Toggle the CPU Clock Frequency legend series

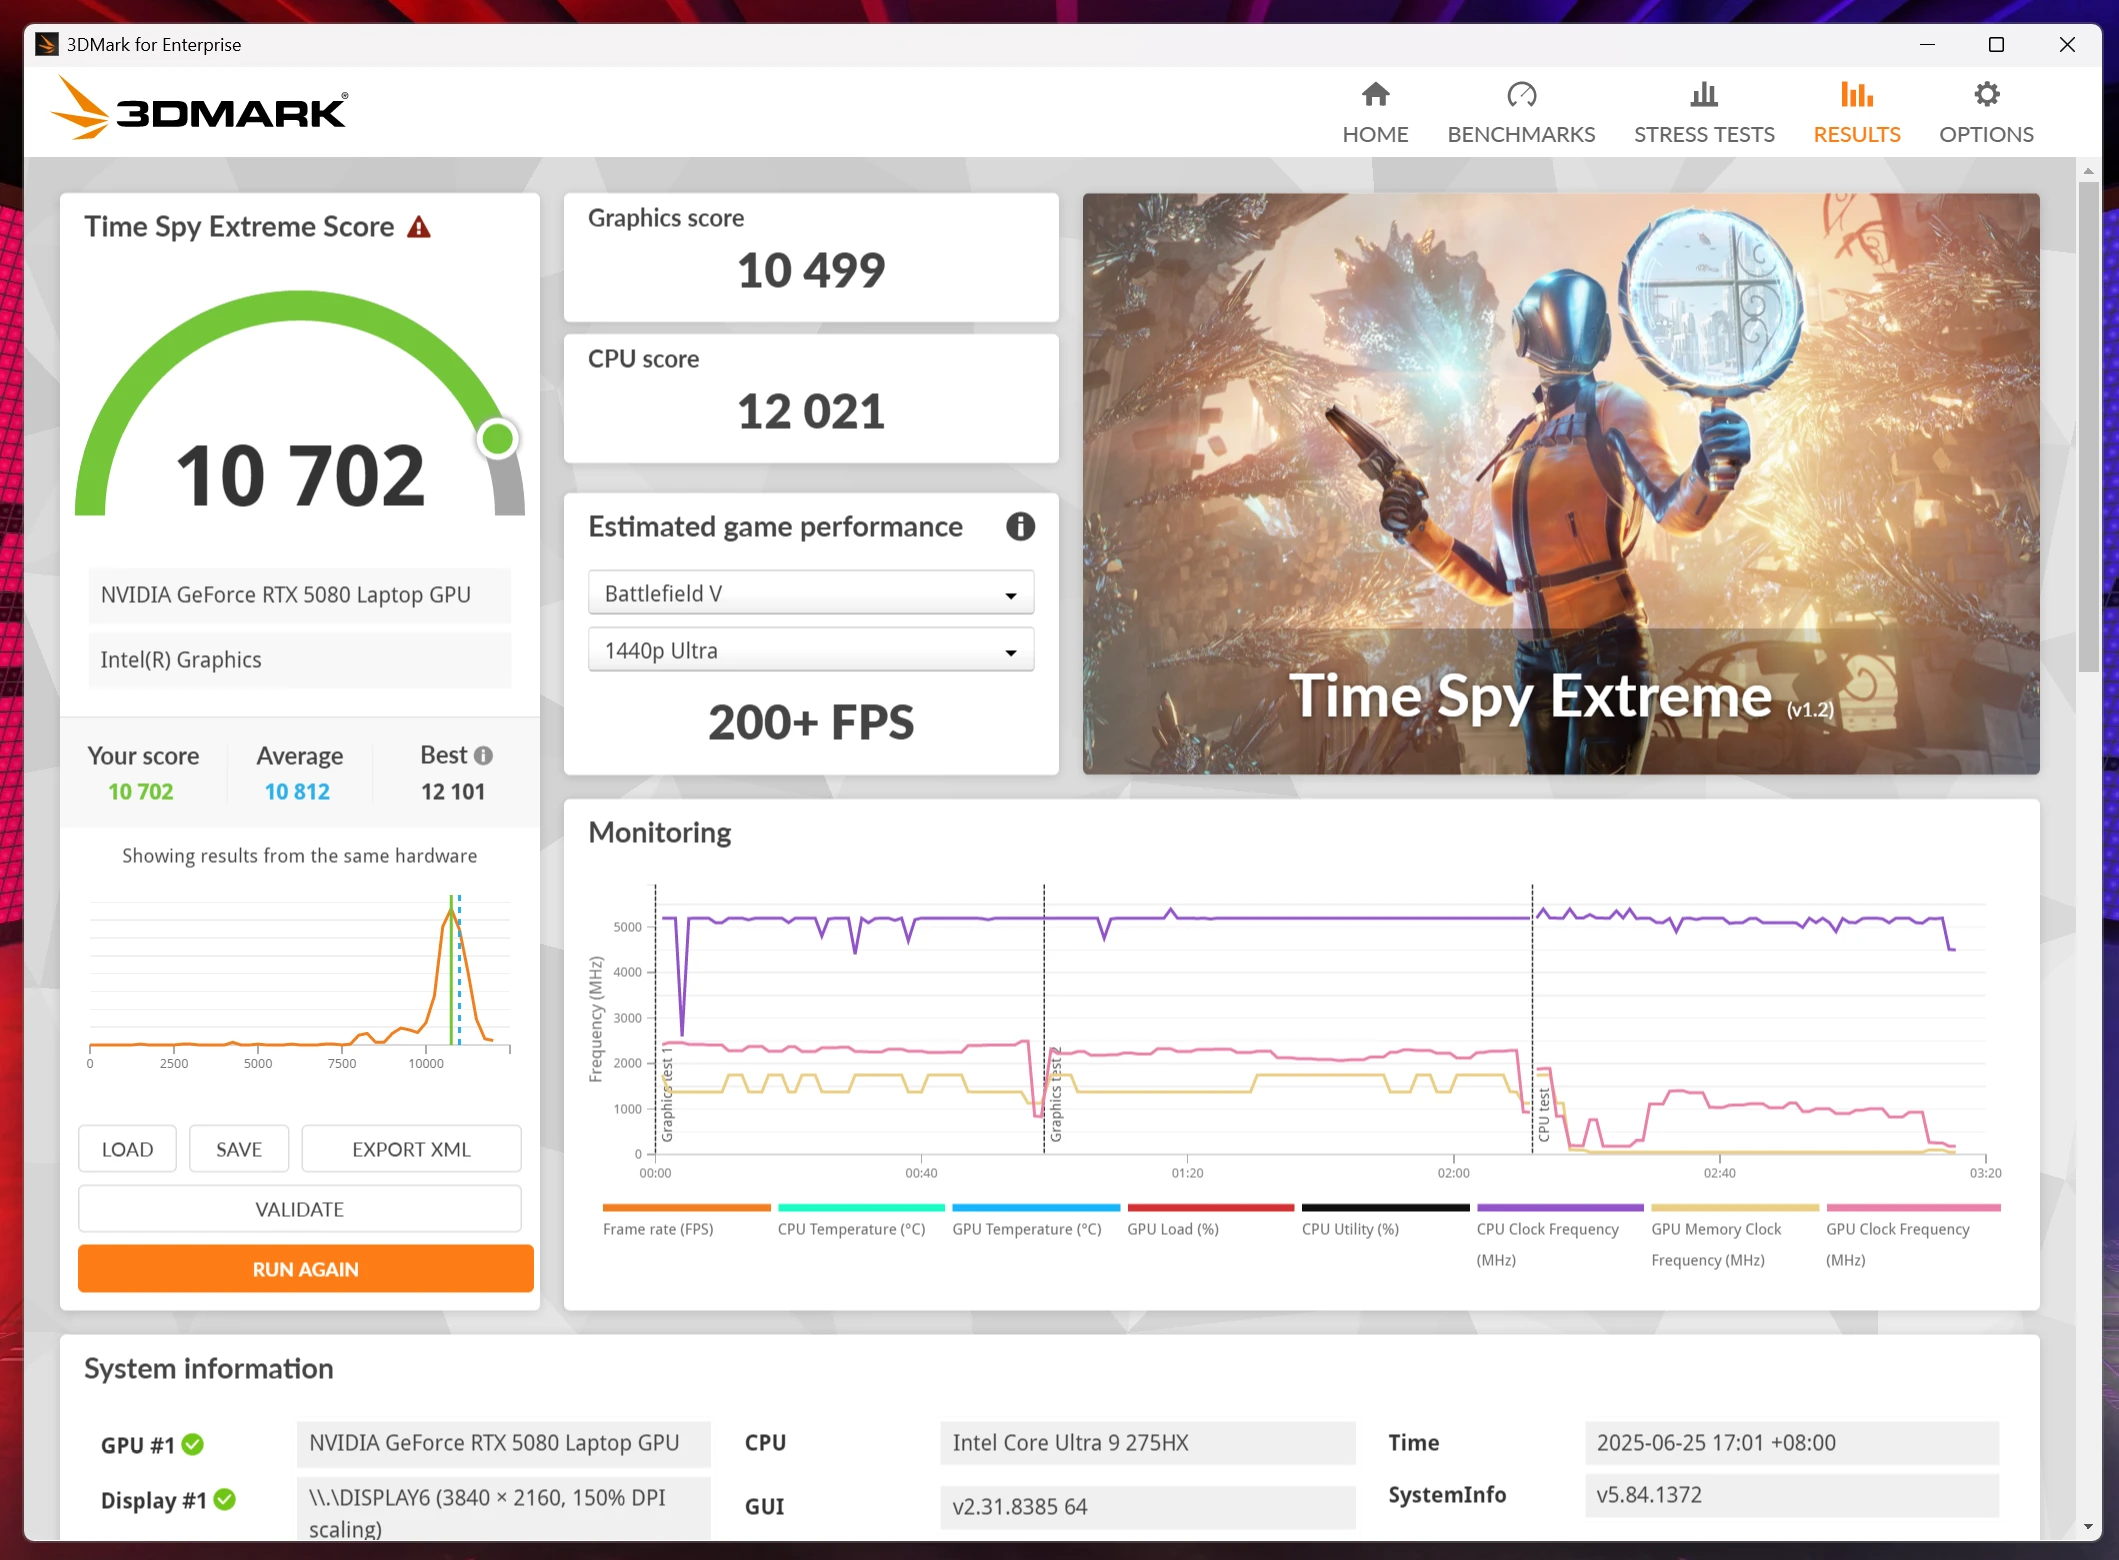[x=1547, y=1229]
